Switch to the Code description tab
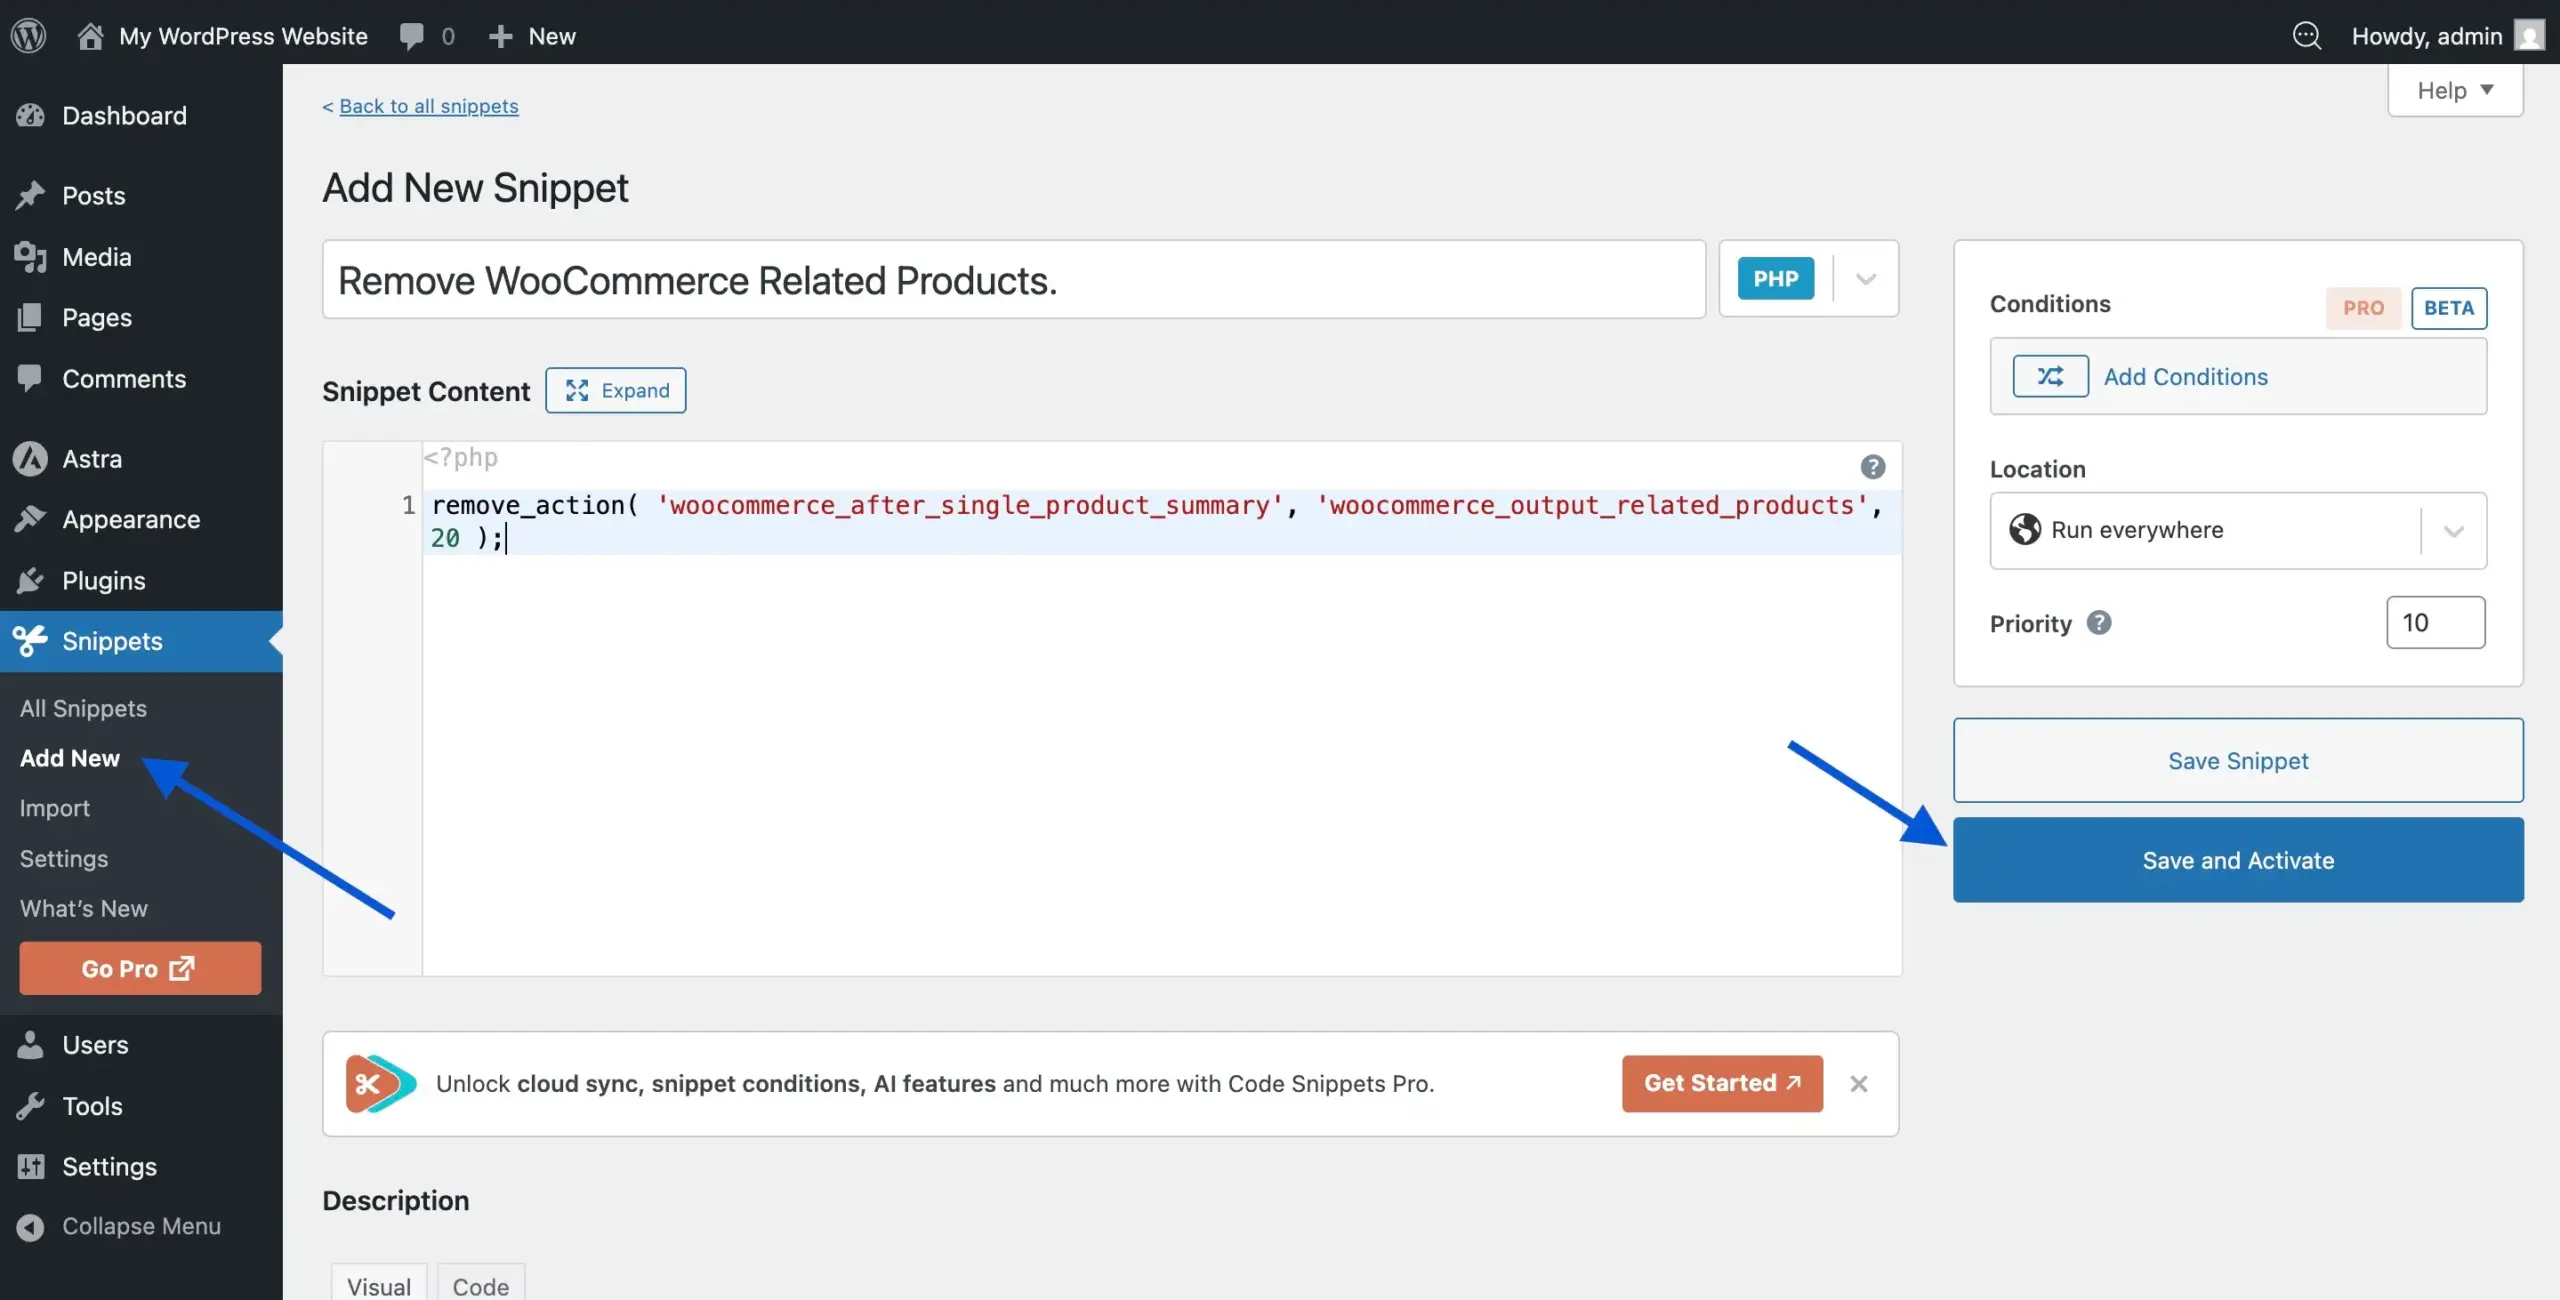This screenshot has height=1300, width=2560. [481, 1284]
